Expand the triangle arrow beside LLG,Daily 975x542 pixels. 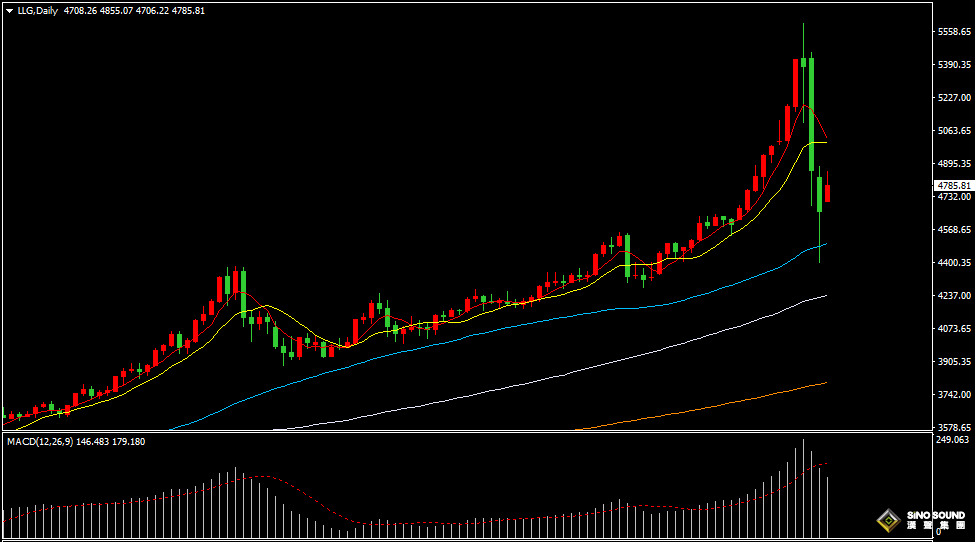(x=9, y=11)
